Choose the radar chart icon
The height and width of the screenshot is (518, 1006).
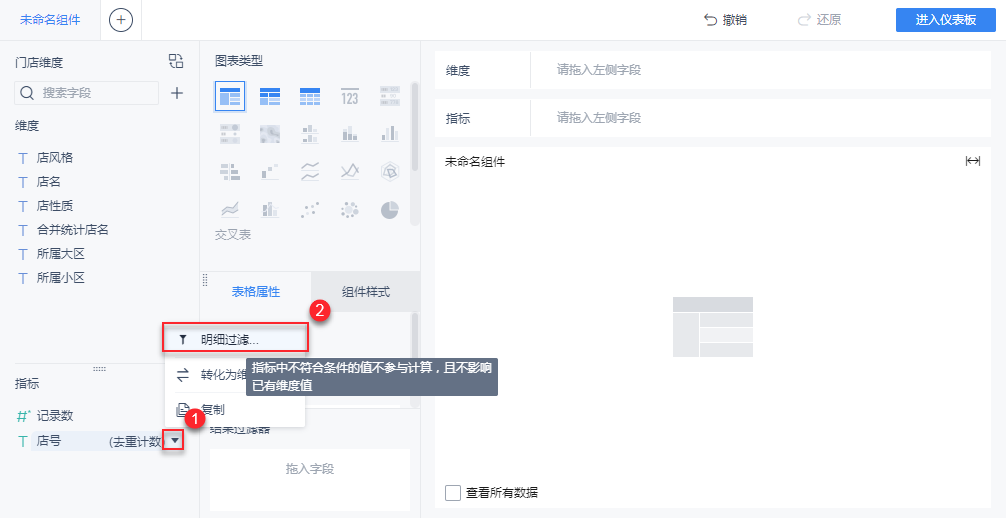389,171
